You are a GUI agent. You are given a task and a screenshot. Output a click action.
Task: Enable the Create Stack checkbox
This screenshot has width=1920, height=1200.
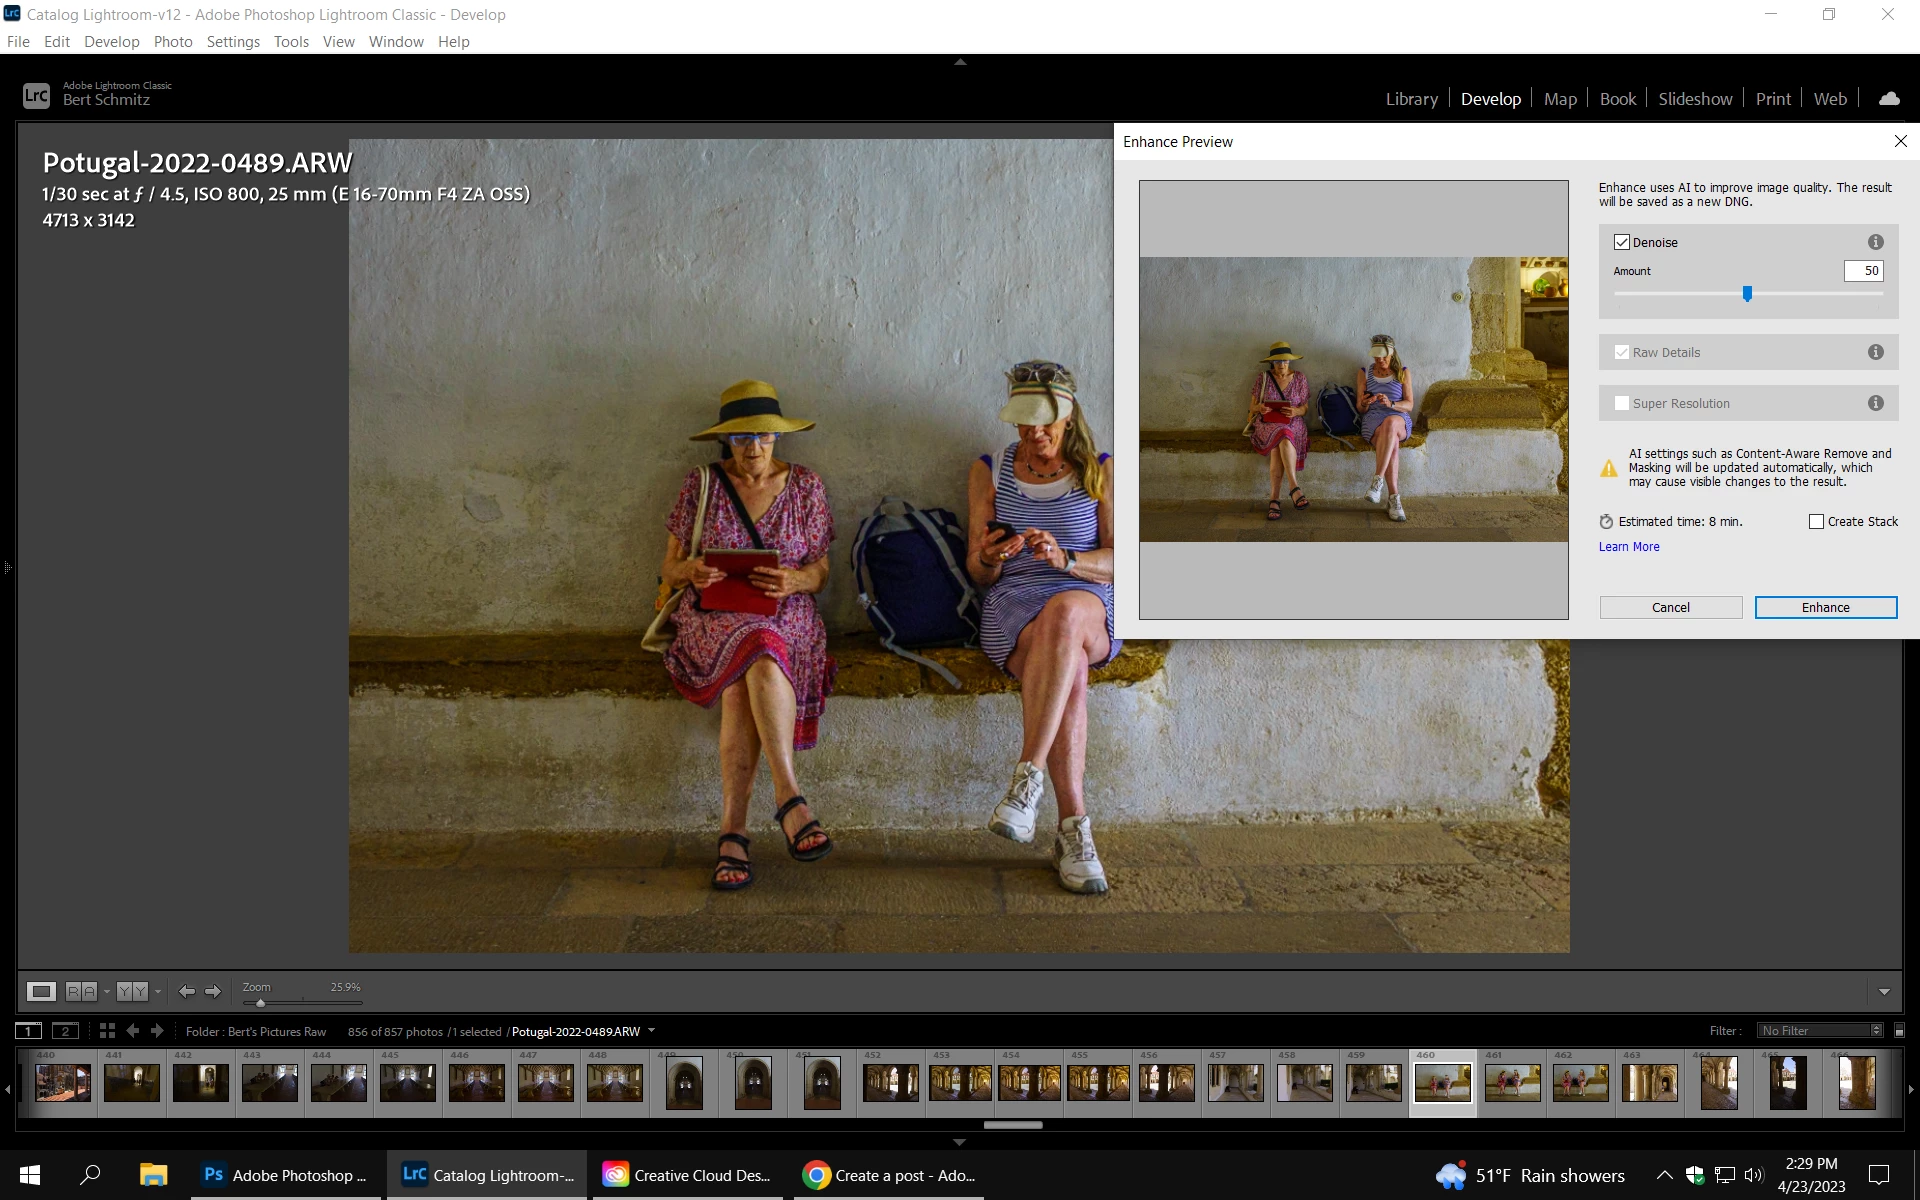point(1816,521)
